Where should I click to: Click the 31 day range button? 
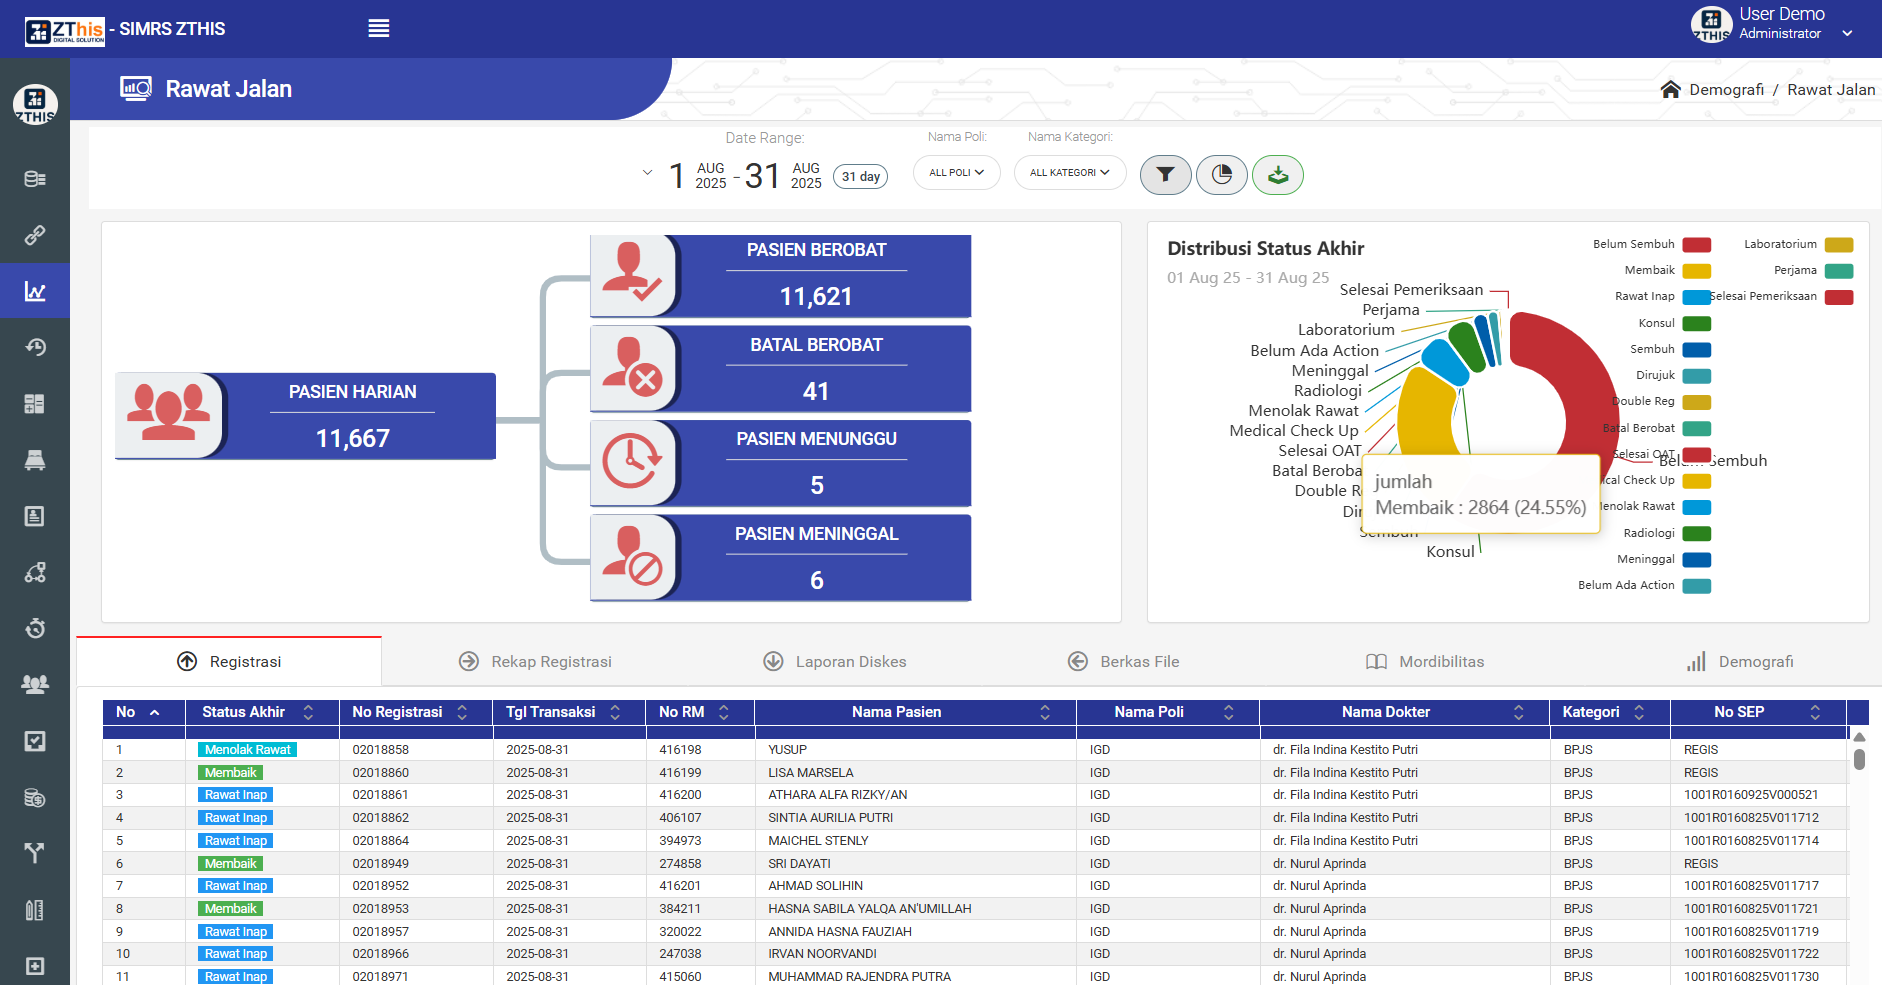[x=860, y=177]
